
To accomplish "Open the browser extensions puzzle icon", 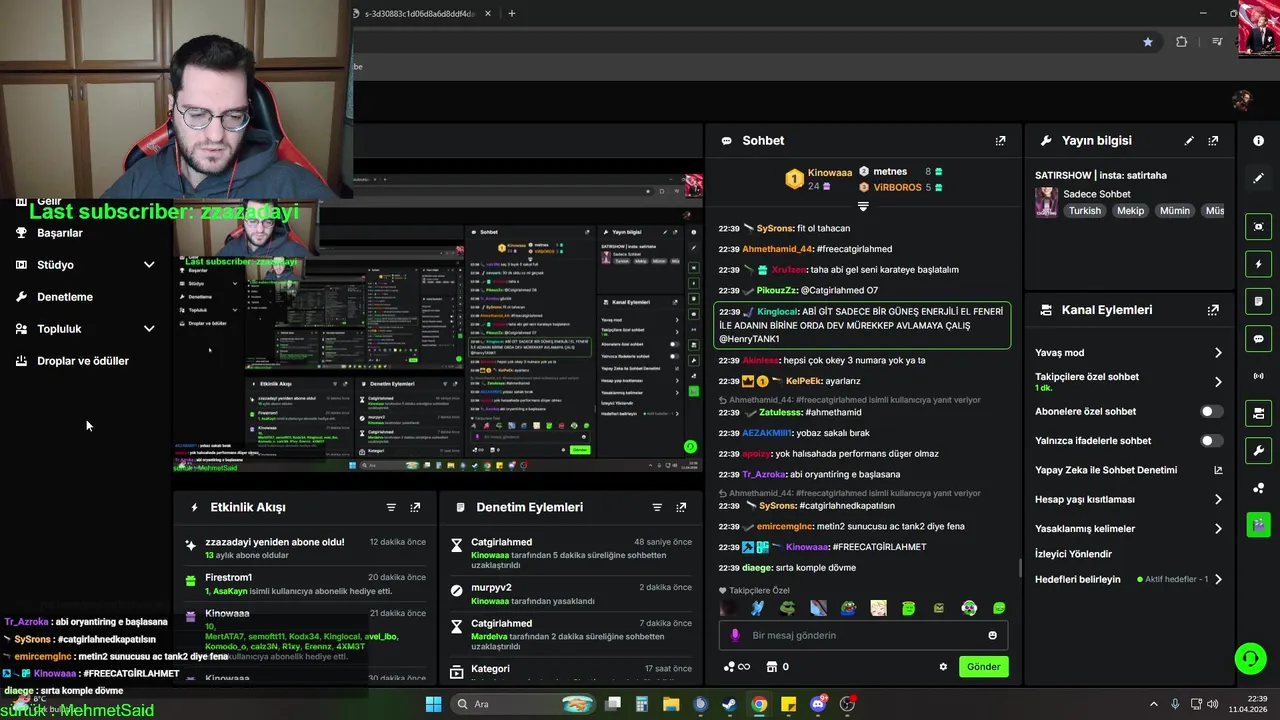I will 1182,42.
